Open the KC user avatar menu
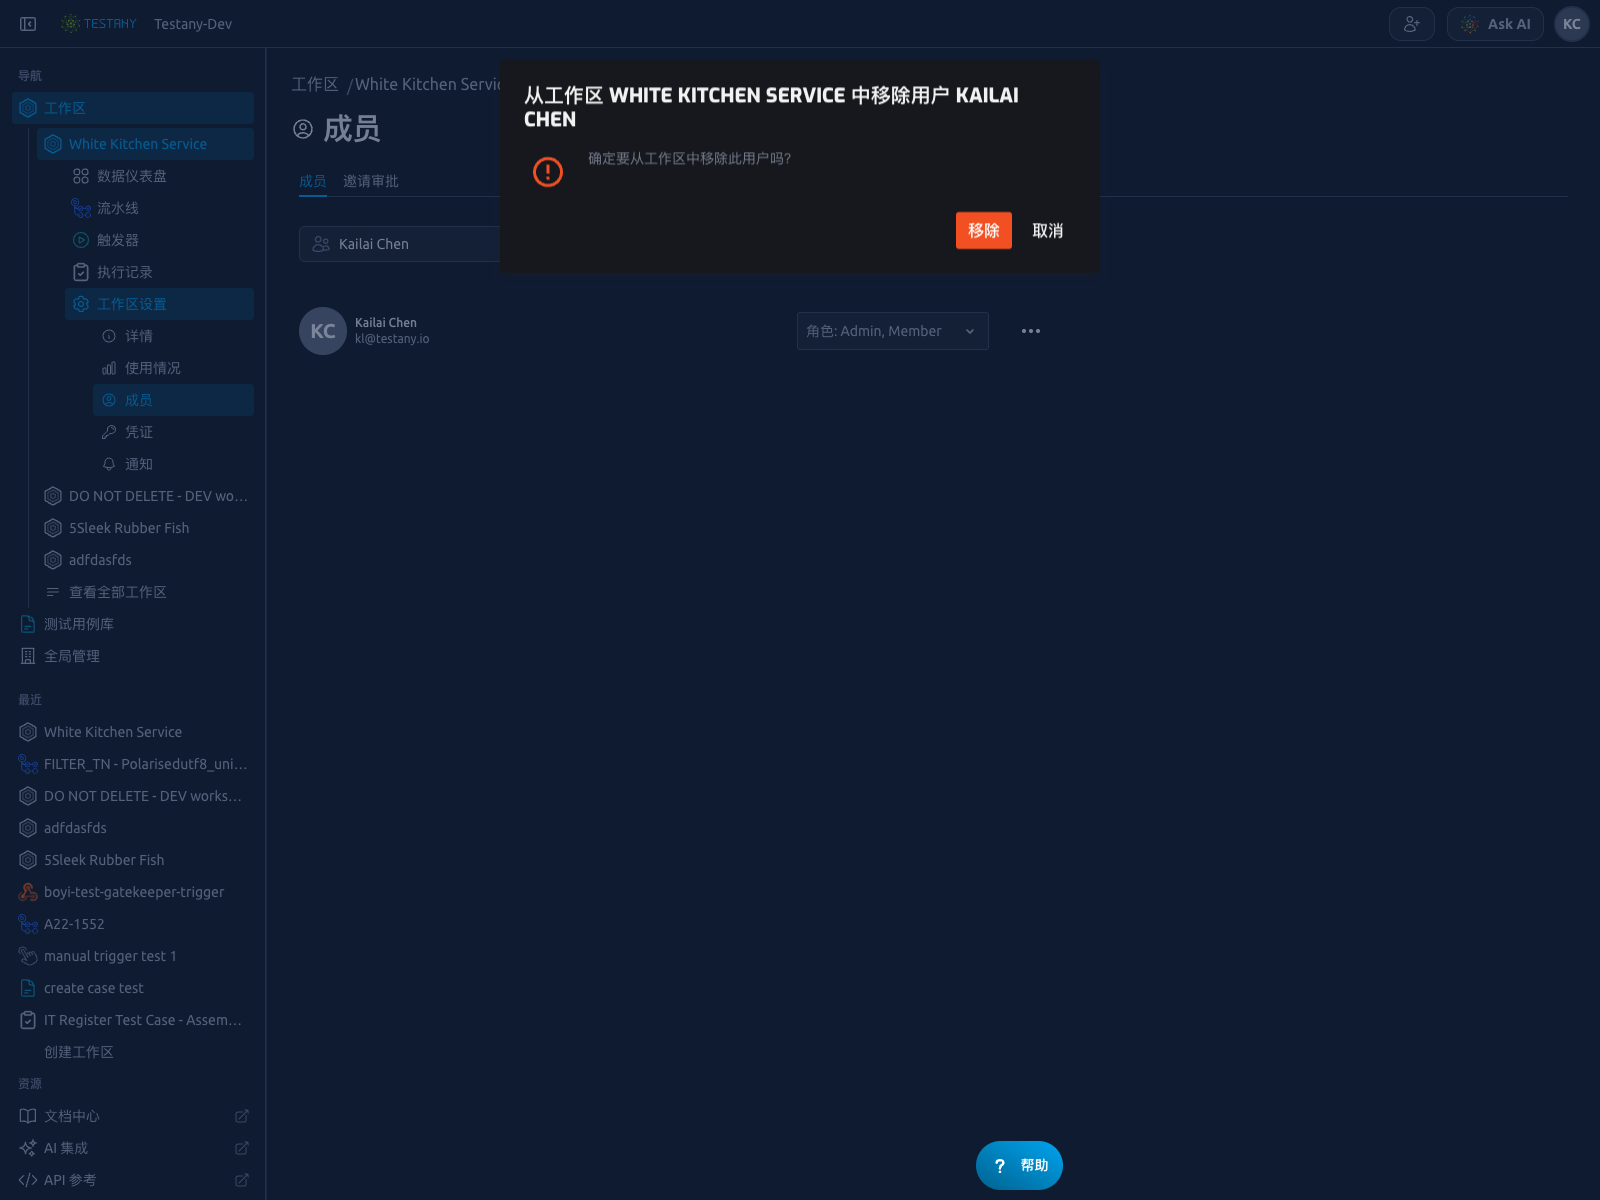This screenshot has width=1600, height=1200. coord(1571,24)
